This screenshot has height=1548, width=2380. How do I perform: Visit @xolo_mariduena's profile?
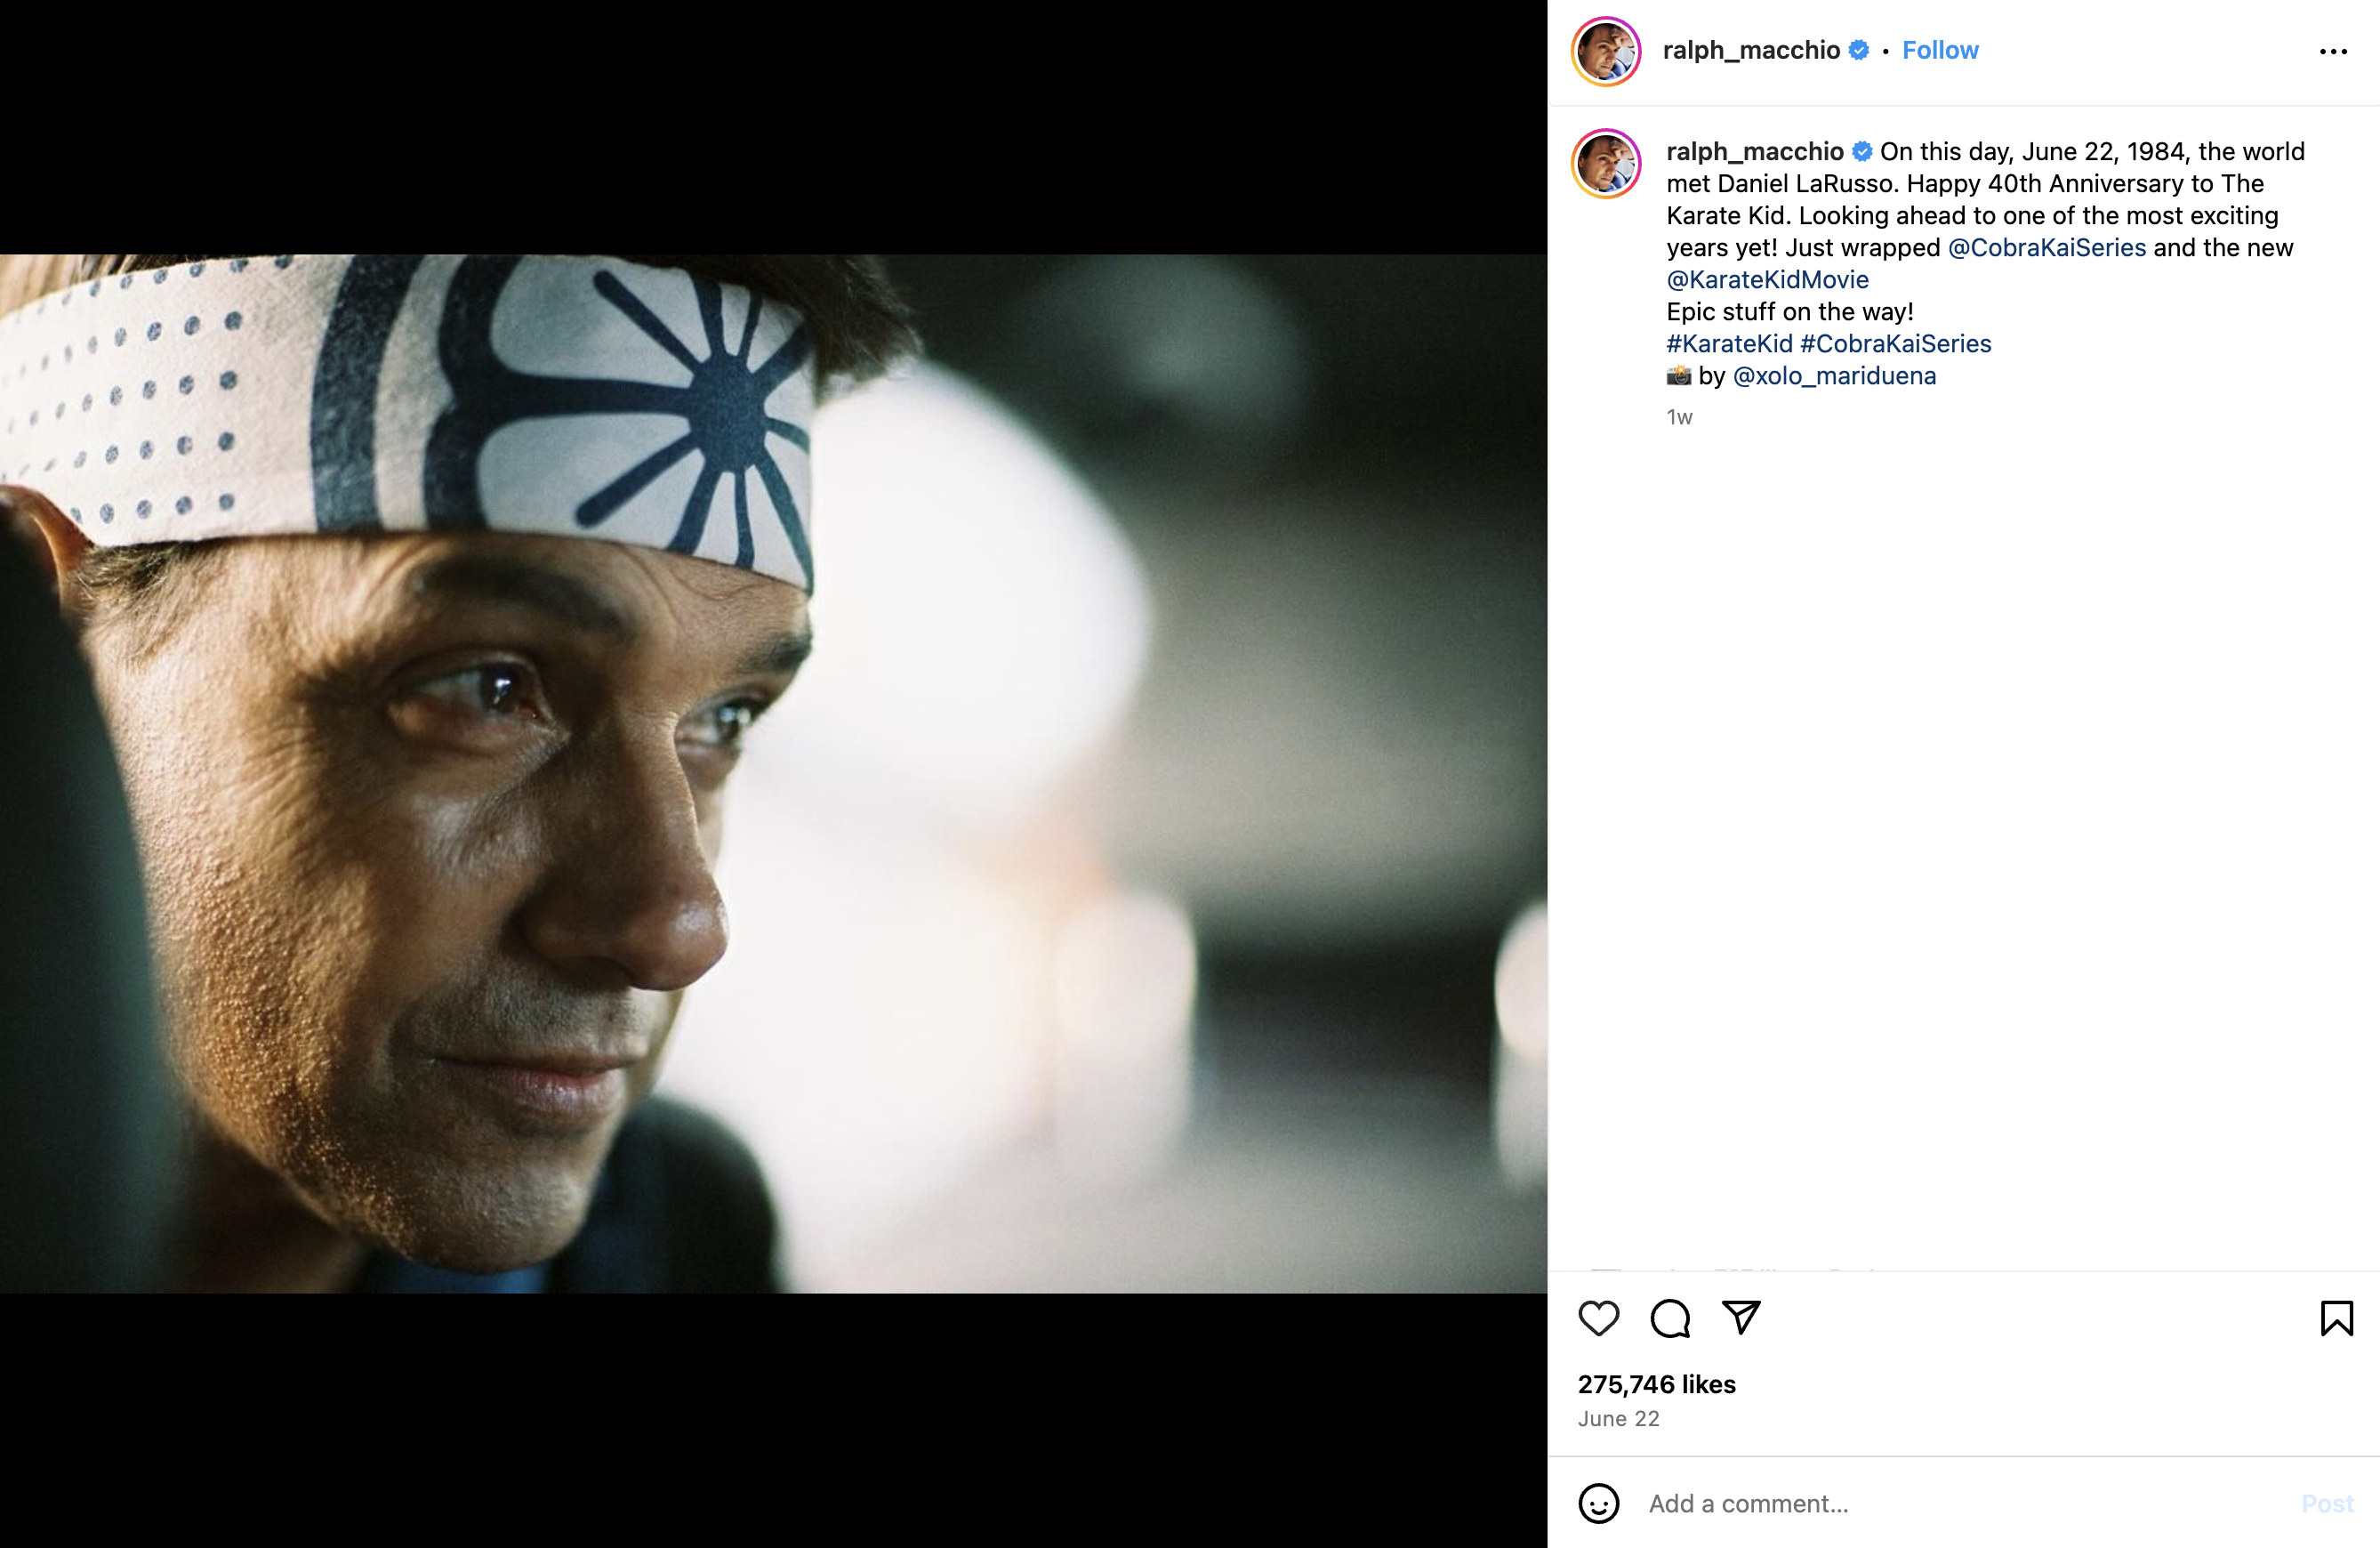click(x=1834, y=376)
